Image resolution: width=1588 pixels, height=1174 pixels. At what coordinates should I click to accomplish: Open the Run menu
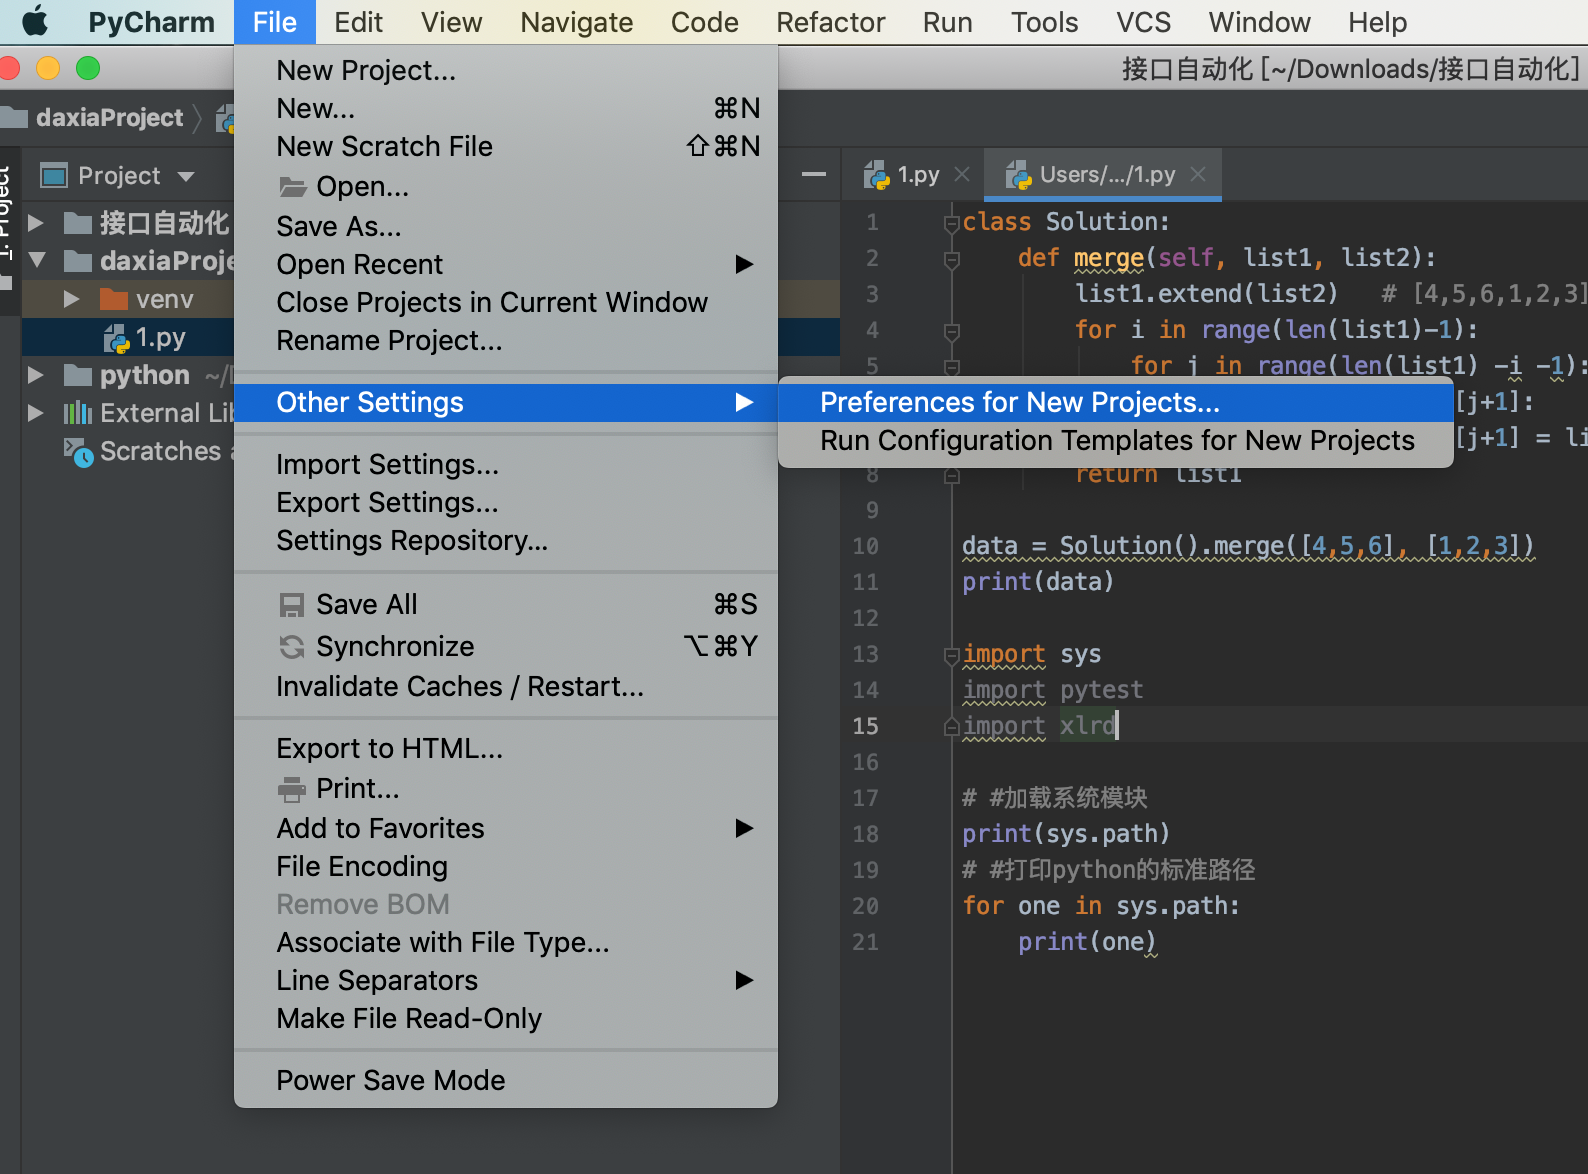[947, 22]
